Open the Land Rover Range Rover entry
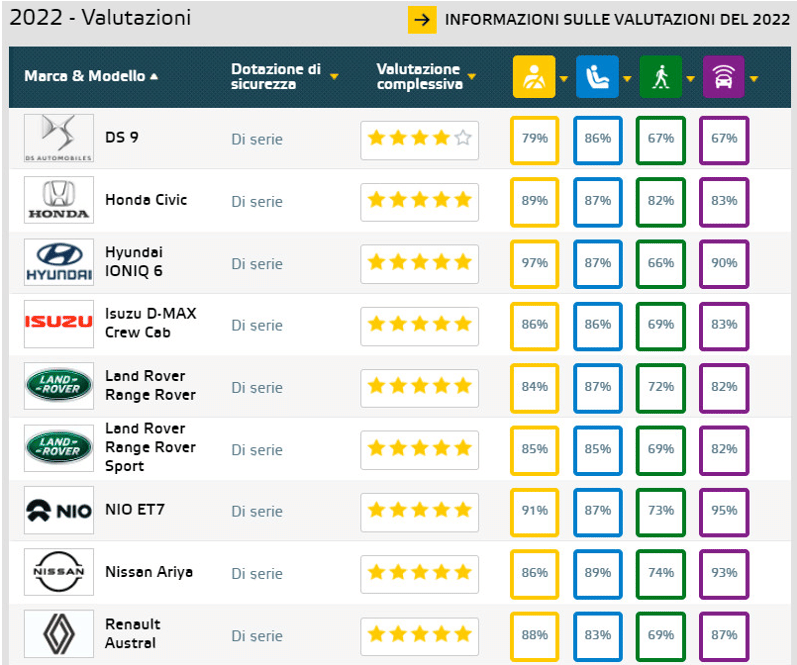The height and width of the screenshot is (665, 797). point(150,385)
